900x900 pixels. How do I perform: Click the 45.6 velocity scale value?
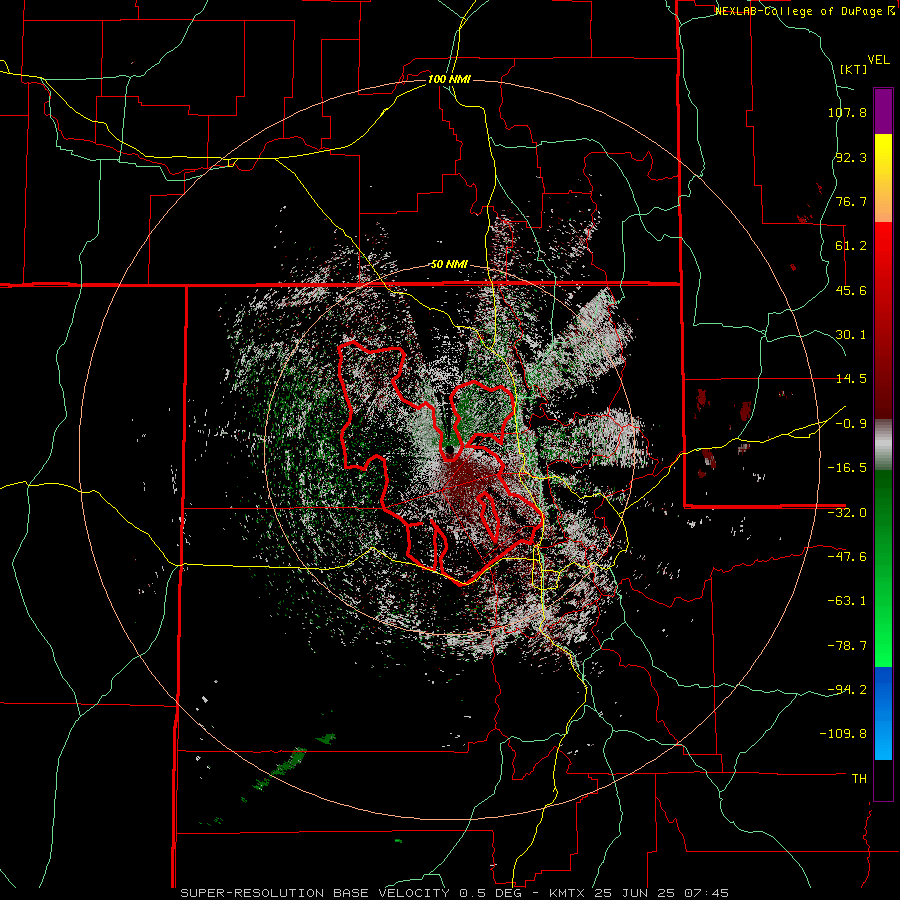point(851,290)
